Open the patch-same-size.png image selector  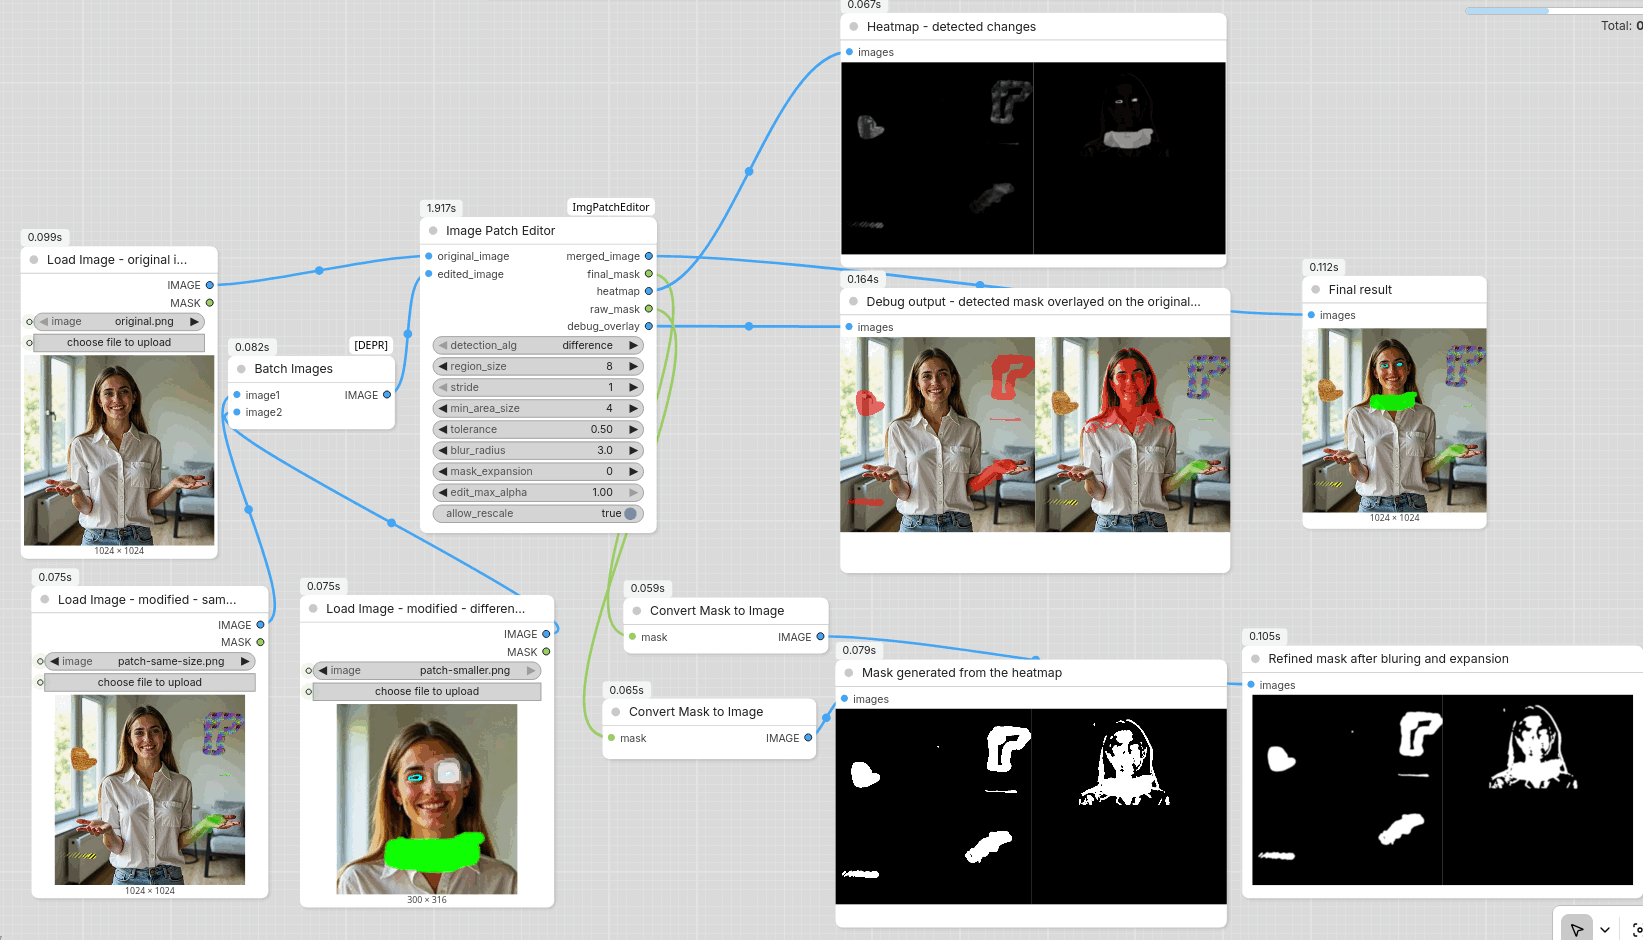click(x=150, y=662)
